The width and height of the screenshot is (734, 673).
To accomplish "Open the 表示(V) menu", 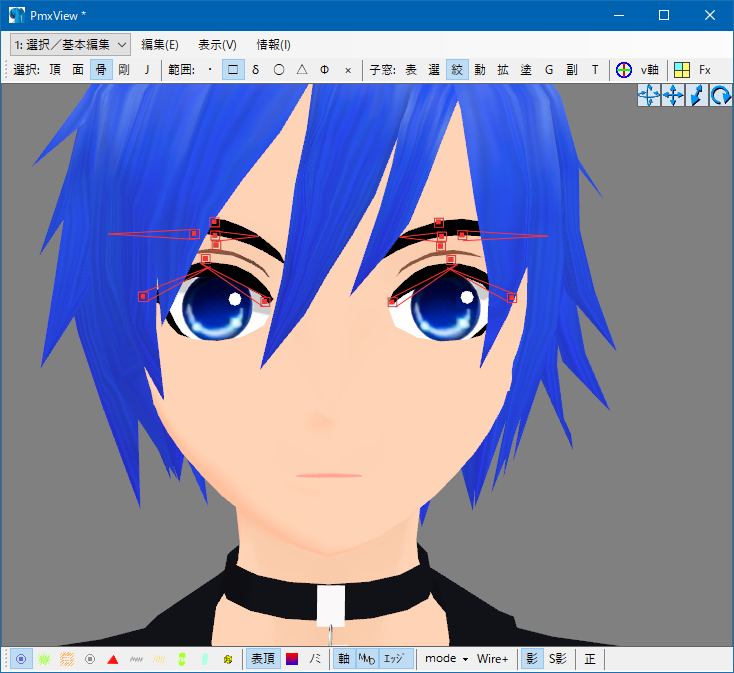I will (217, 45).
